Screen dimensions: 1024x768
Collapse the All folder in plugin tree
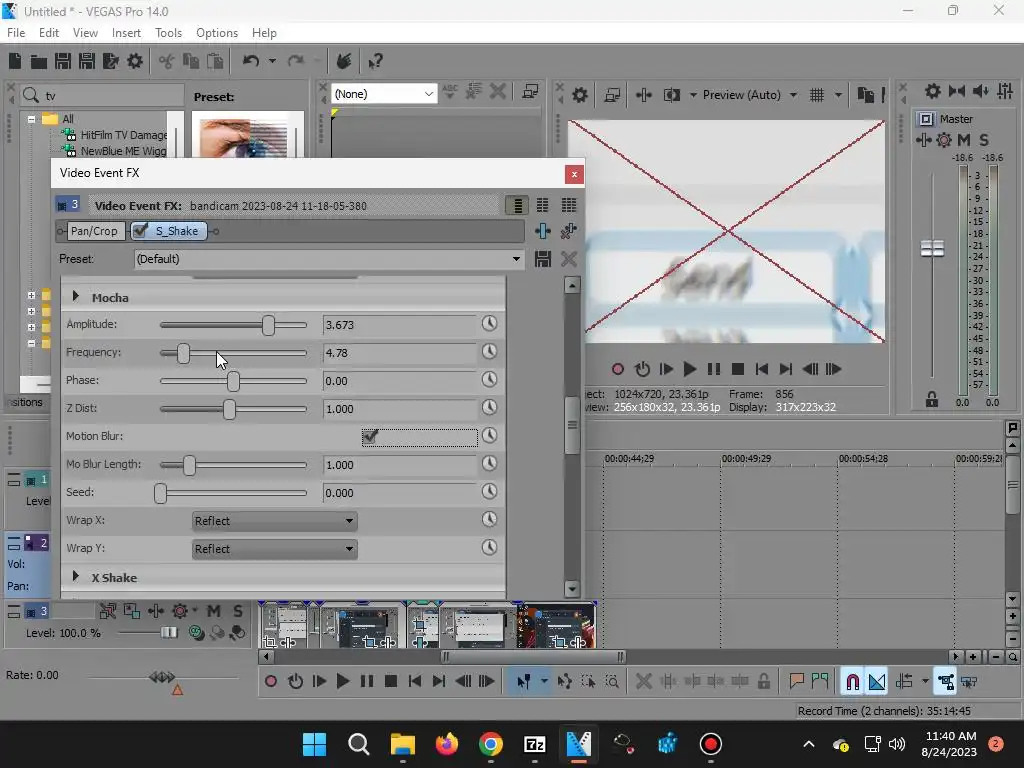31,119
